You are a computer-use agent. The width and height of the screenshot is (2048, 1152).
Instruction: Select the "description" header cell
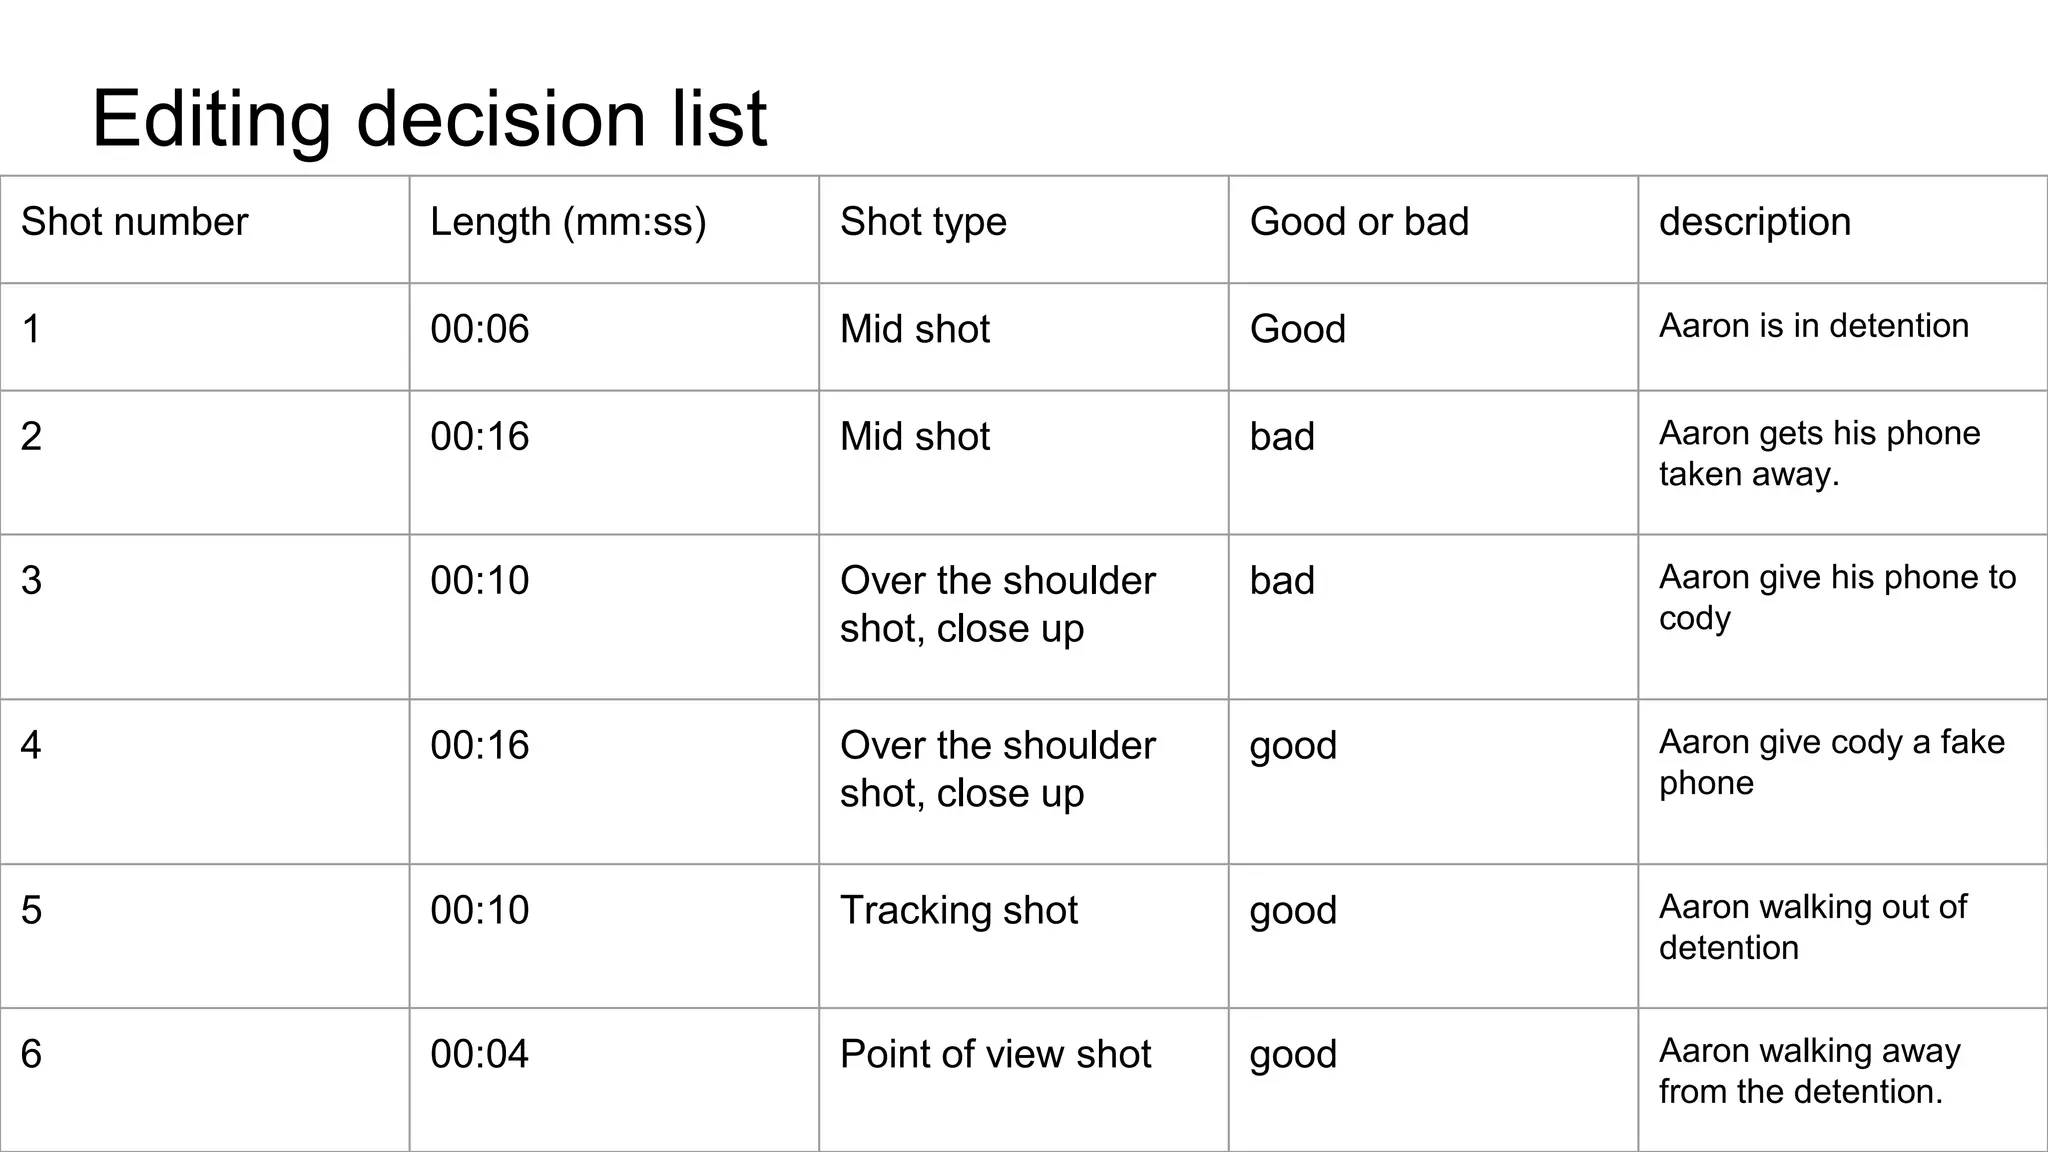pos(1755,222)
